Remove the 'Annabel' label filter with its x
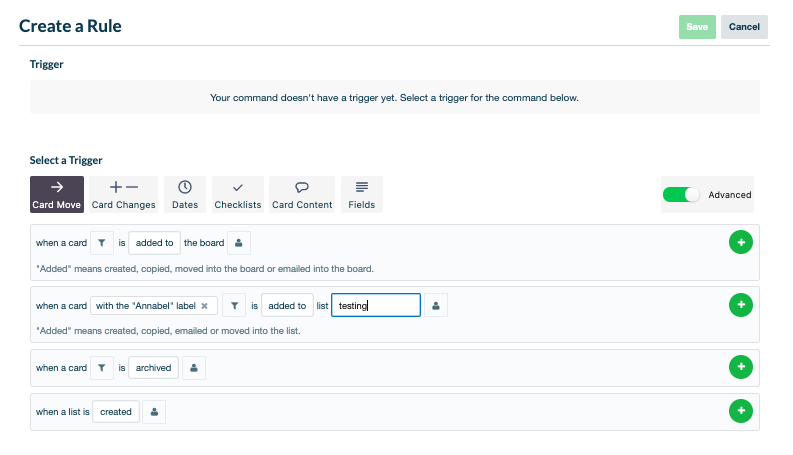 click(204, 306)
